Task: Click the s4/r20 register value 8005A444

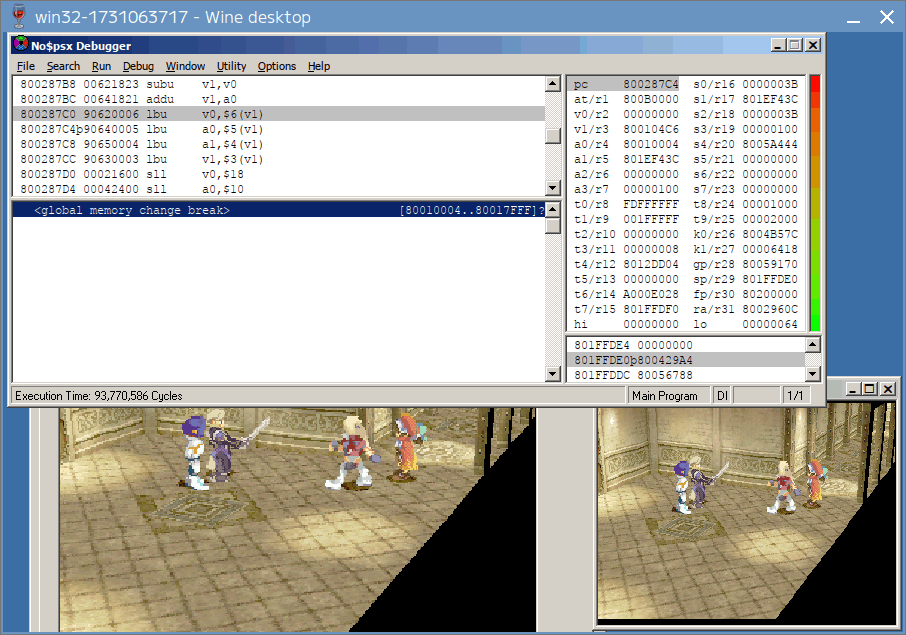Action: [x=770, y=144]
